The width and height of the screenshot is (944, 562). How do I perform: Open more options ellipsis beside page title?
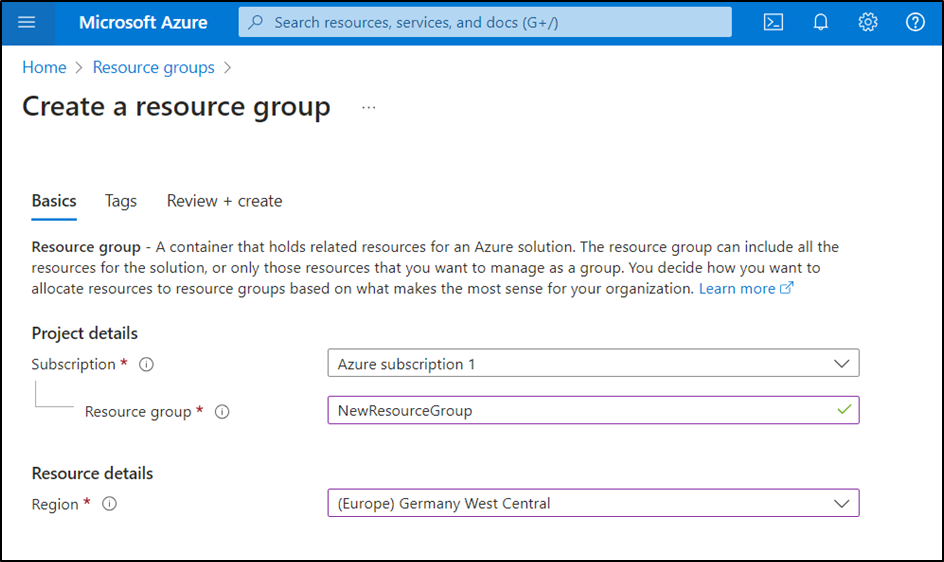(x=369, y=107)
